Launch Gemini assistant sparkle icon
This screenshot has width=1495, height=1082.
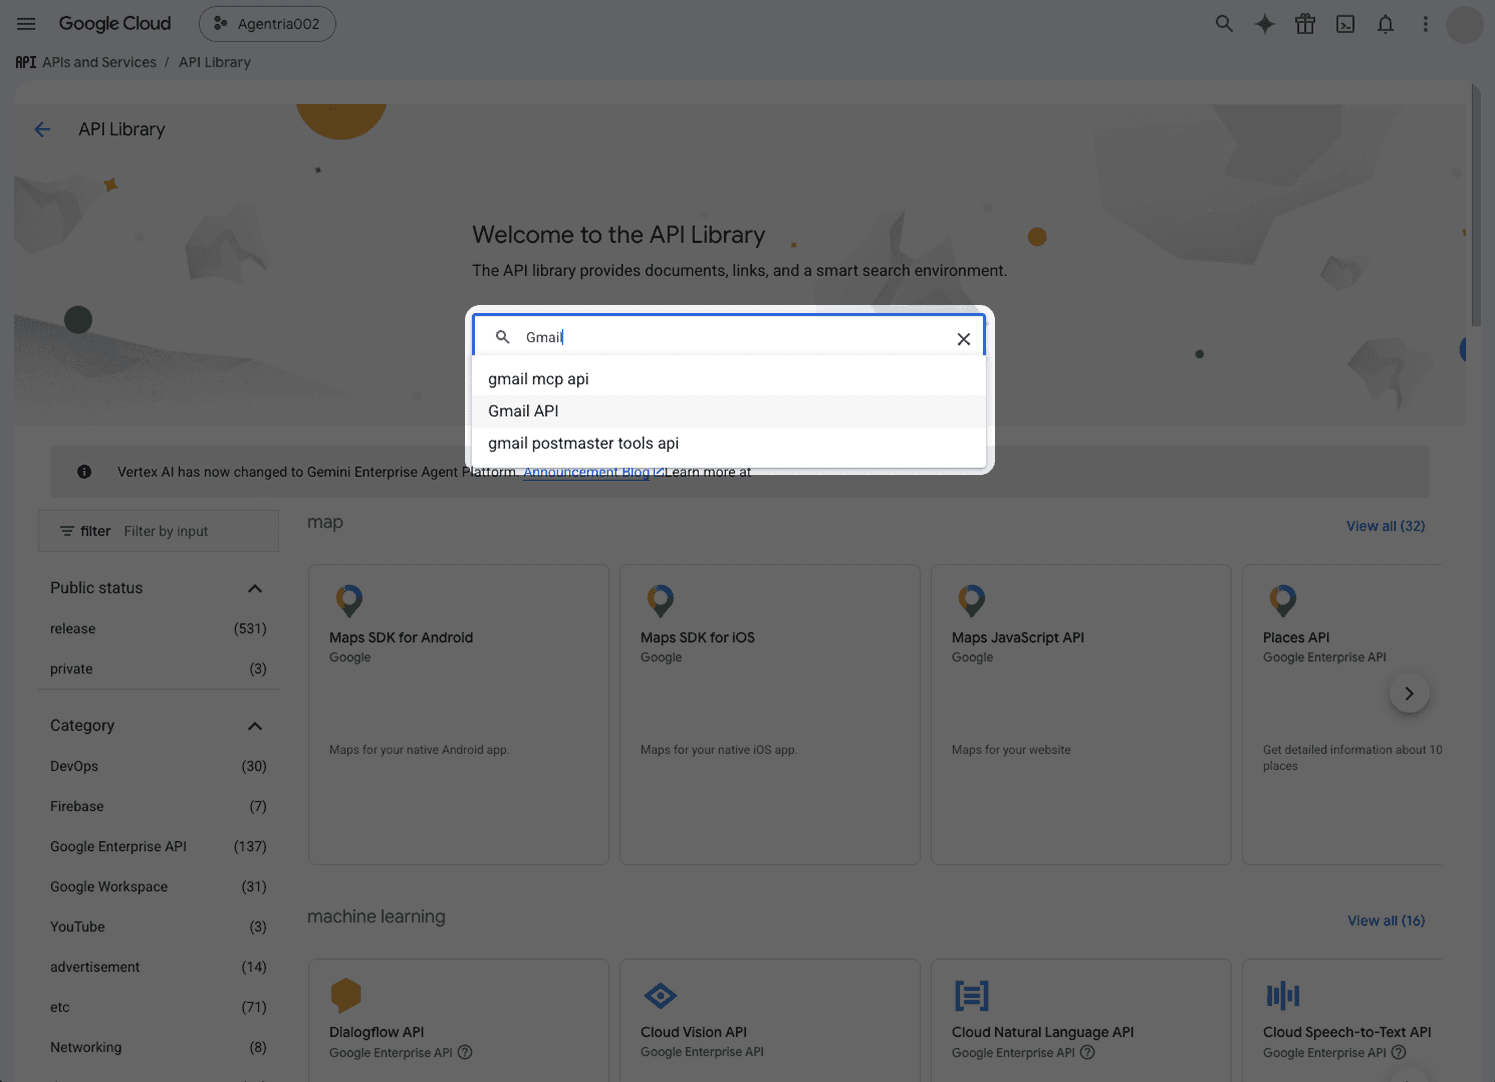point(1265,24)
